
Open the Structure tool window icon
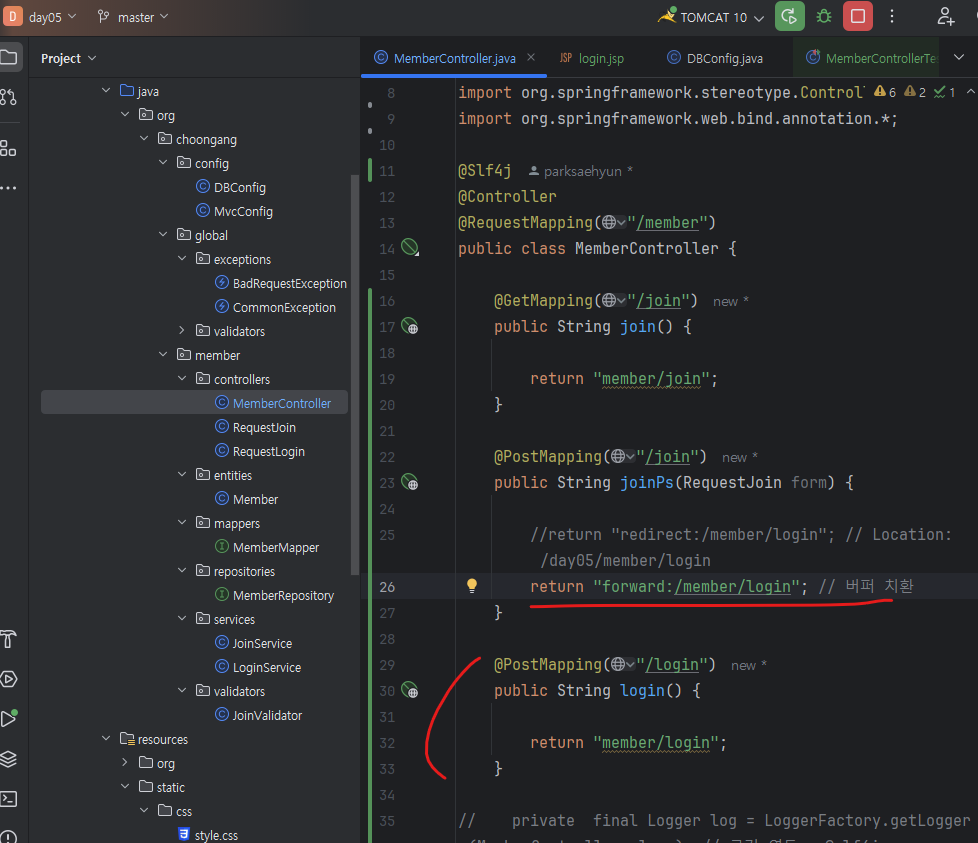click(x=8, y=148)
